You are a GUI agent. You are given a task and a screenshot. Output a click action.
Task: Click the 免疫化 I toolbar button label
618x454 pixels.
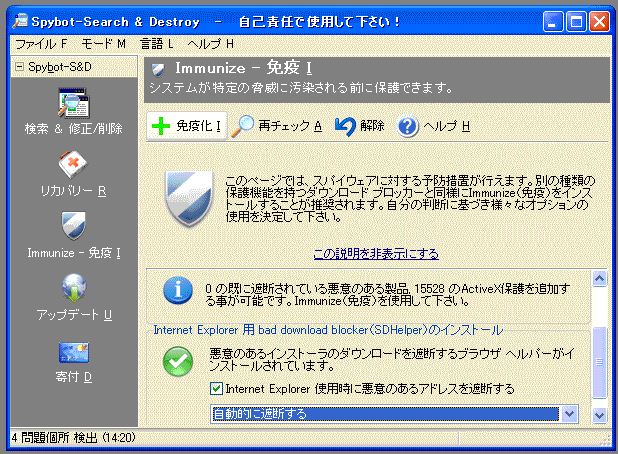[x=198, y=126]
